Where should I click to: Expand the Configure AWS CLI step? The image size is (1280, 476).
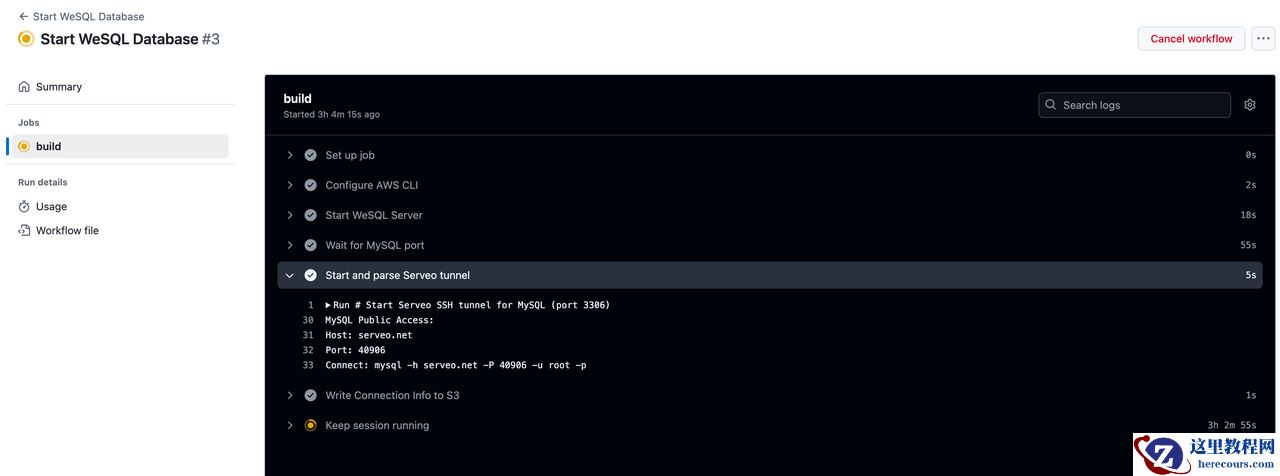(770, 185)
